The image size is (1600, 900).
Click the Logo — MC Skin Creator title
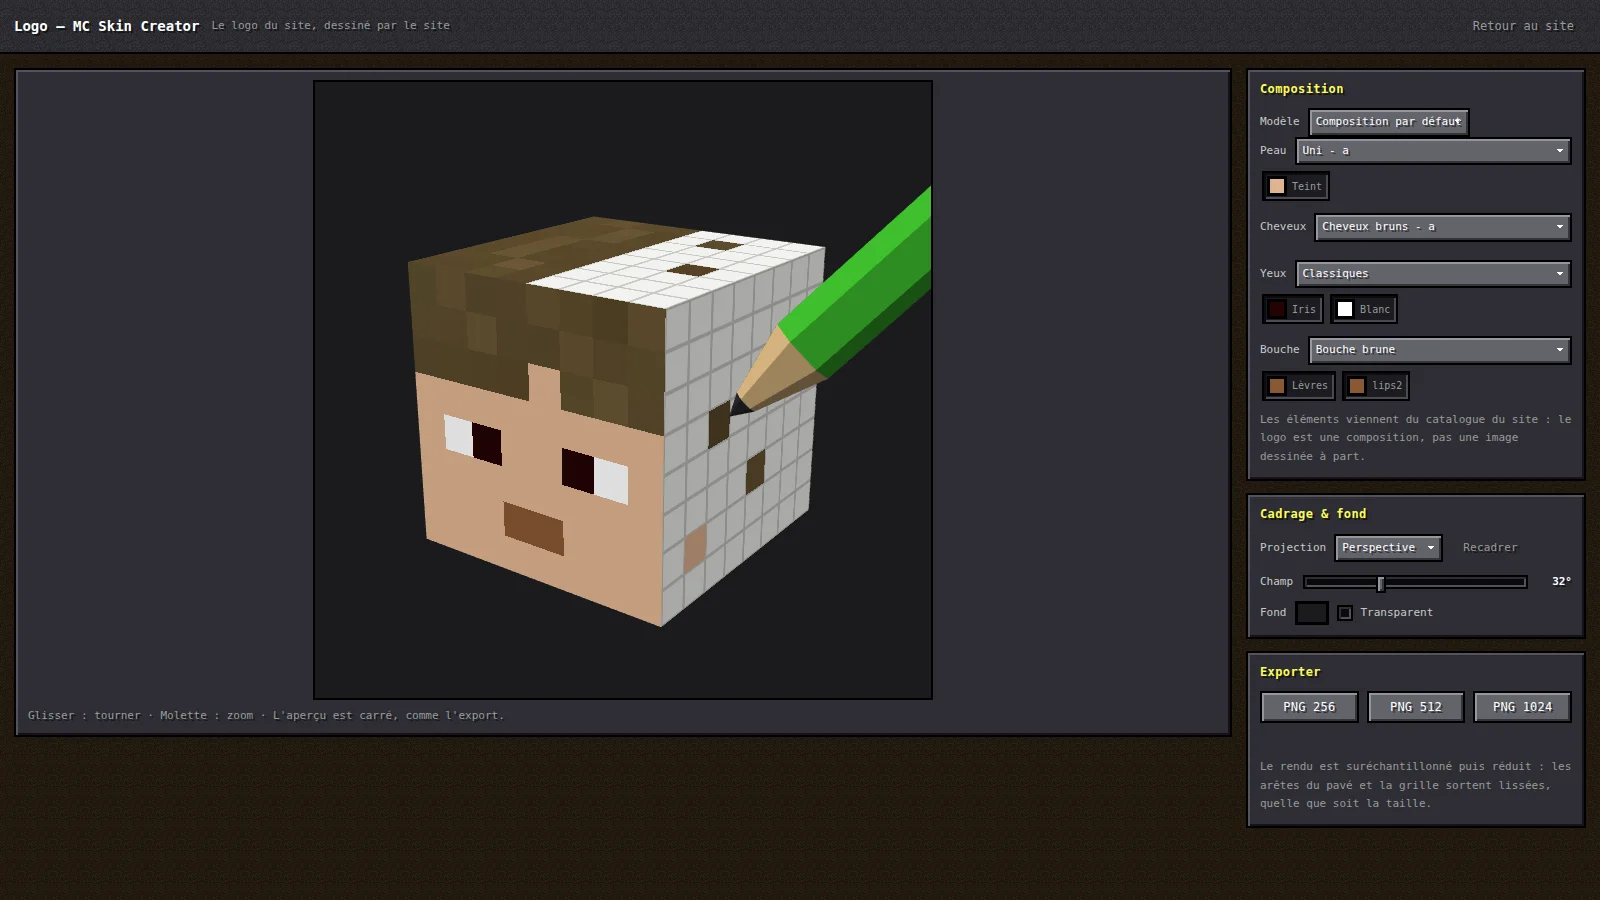106,26
